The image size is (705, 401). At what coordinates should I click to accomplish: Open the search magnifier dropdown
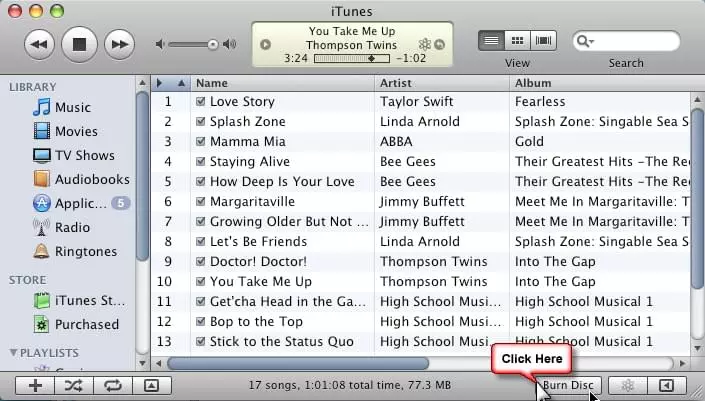tap(585, 41)
